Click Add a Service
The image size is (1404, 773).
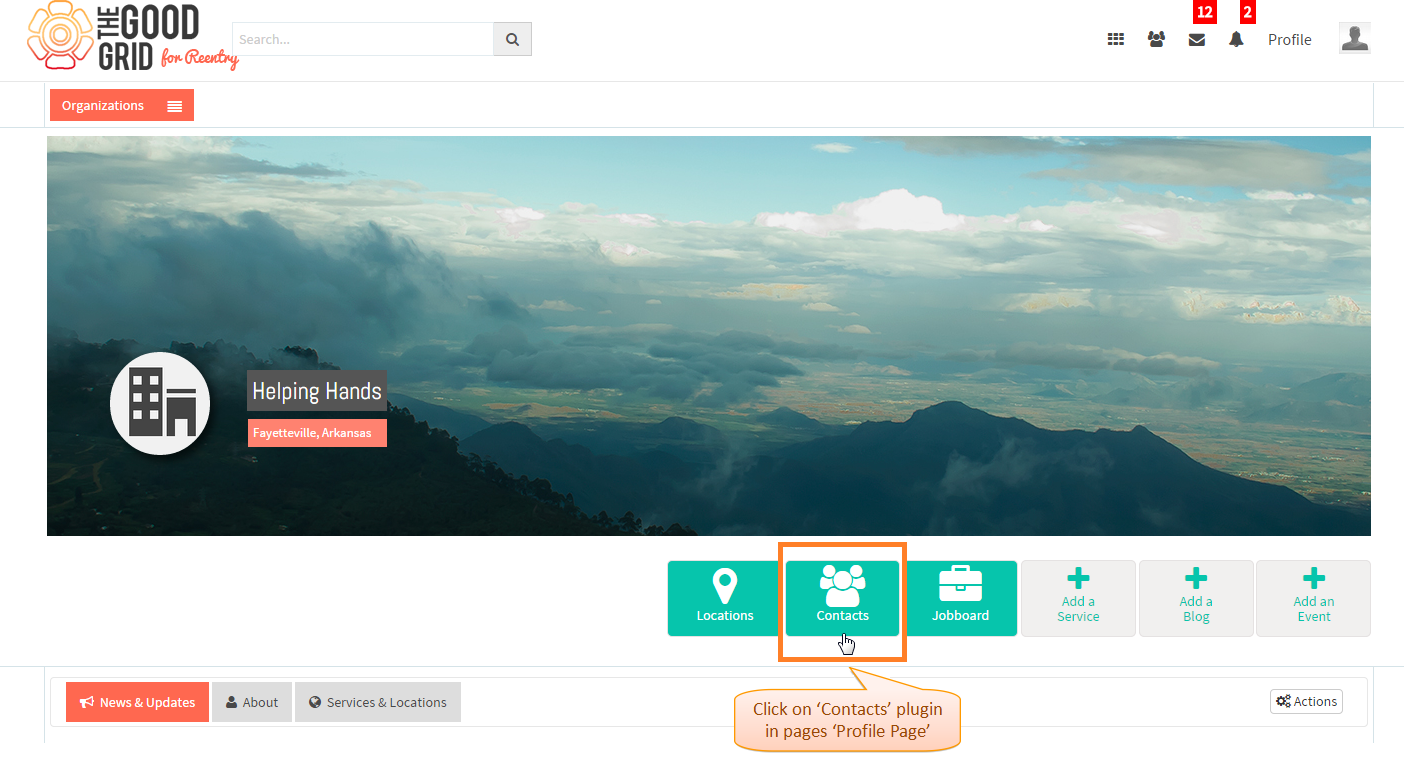point(1078,598)
